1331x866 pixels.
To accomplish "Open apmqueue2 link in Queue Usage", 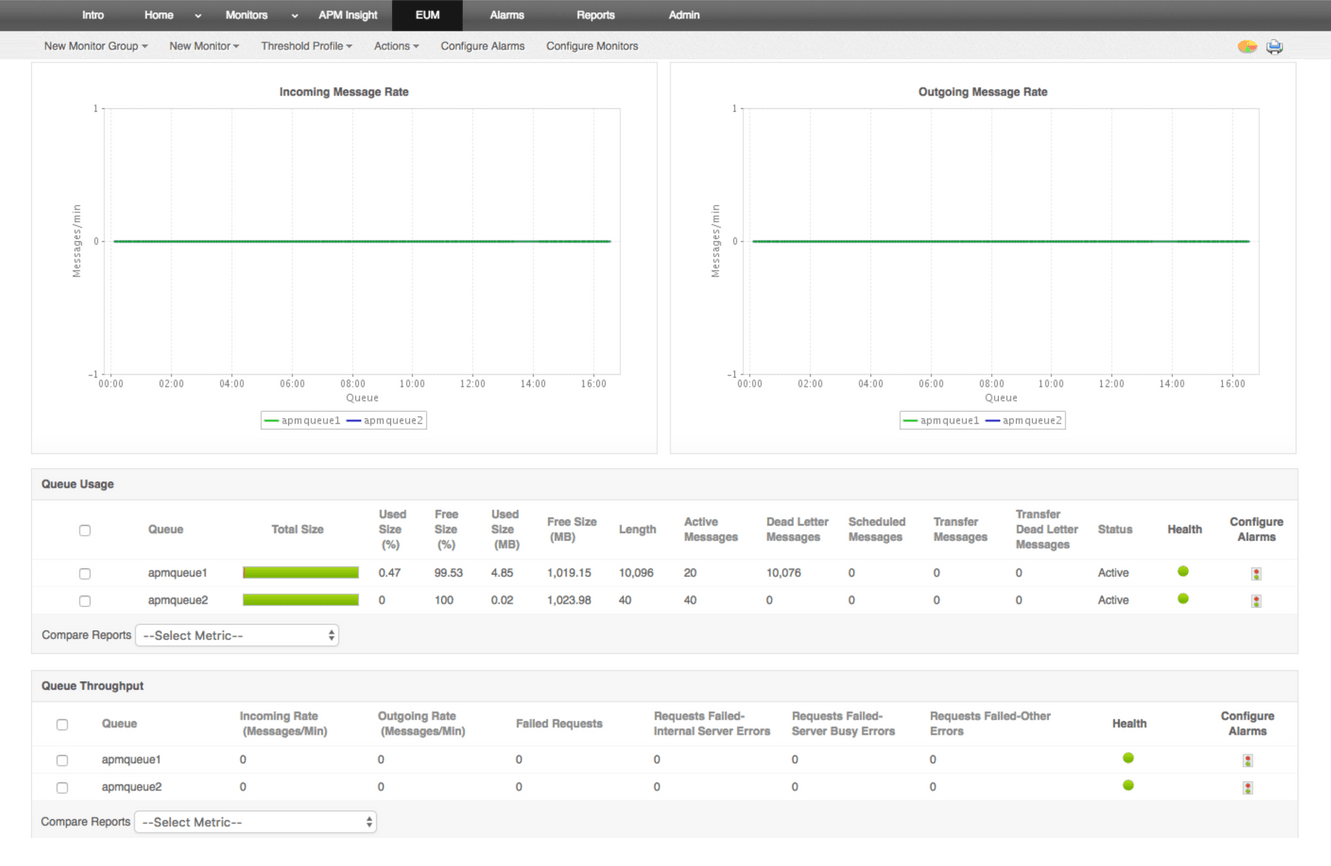I will pyautogui.click(x=178, y=600).
